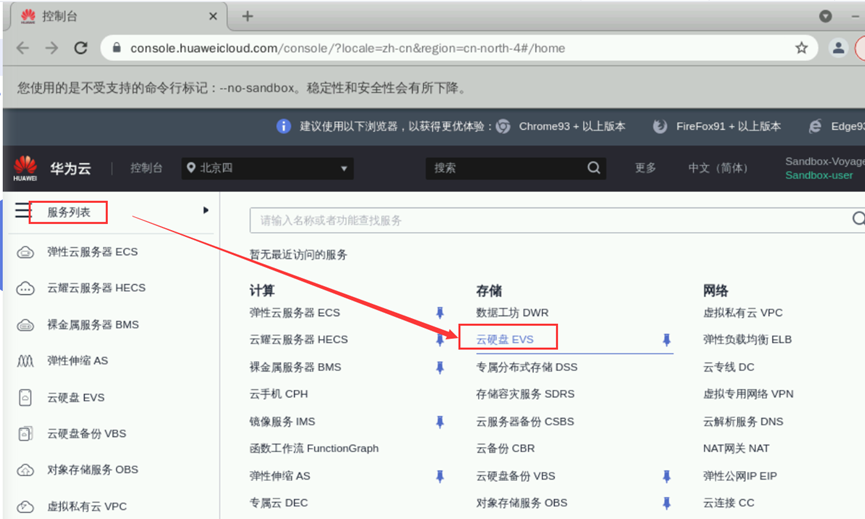The image size is (865, 519).
Task: Select 服务列表 in the sidebar
Action: (68, 212)
